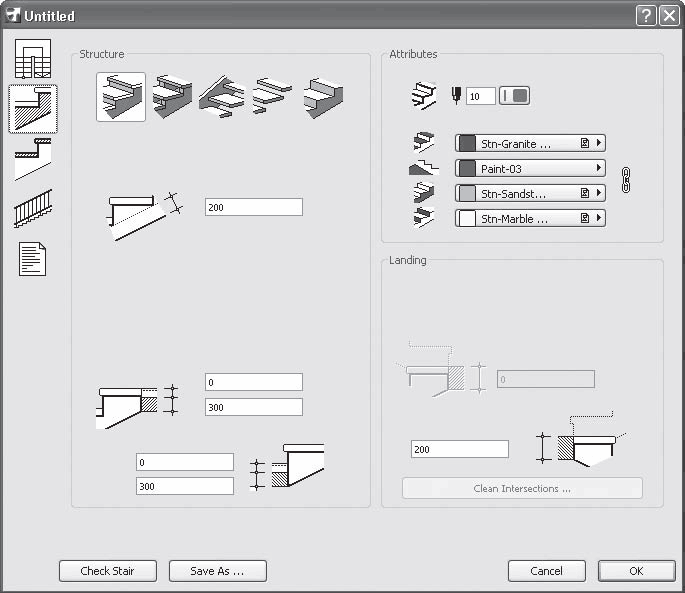This screenshot has height=593, width=685.
Task: Open the Stn-Granite material dropdown
Action: (x=530, y=143)
